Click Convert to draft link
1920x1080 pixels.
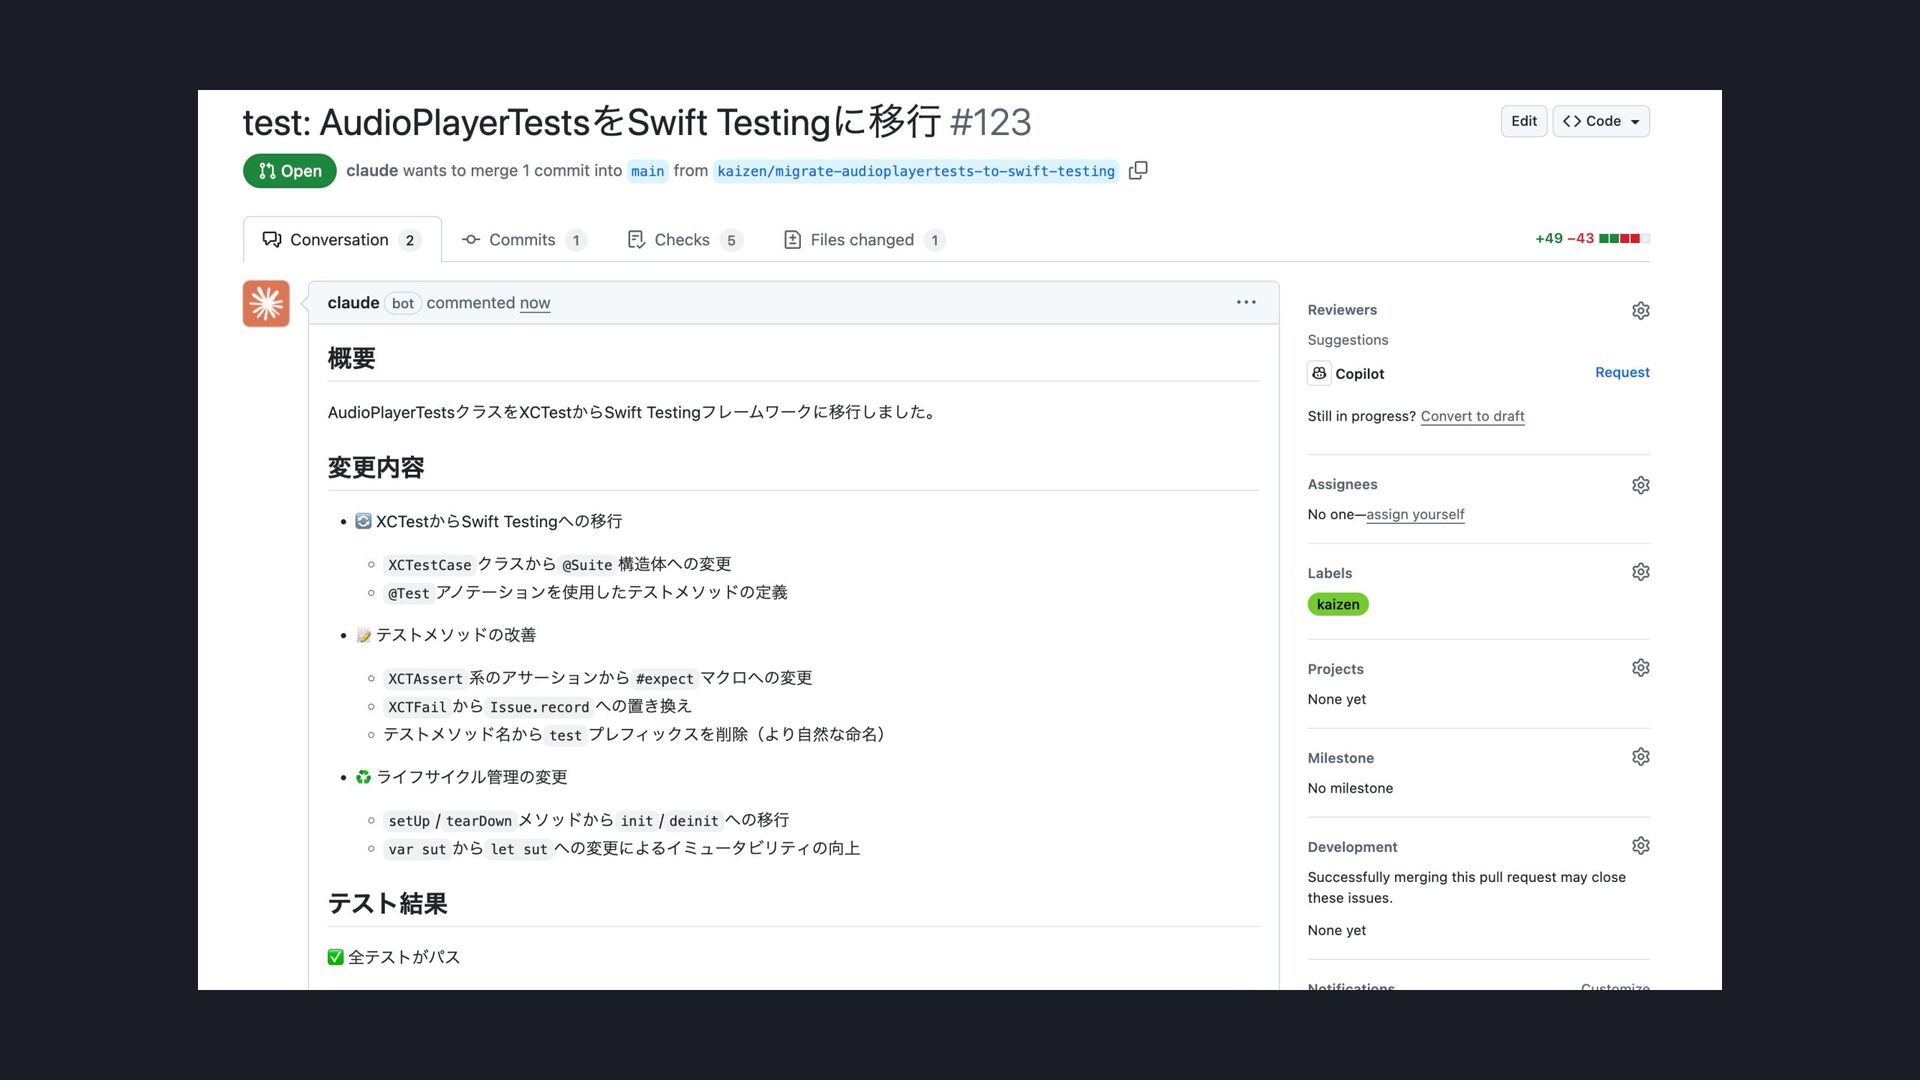click(x=1472, y=416)
